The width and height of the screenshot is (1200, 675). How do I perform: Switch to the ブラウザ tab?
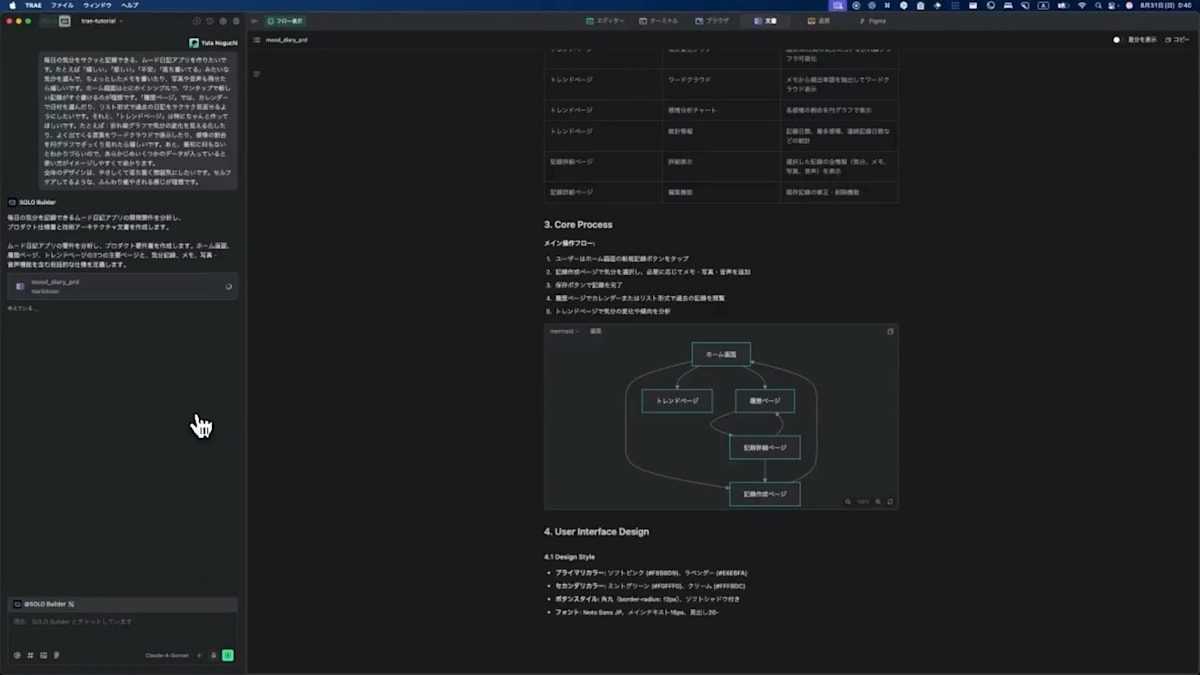[x=711, y=20]
